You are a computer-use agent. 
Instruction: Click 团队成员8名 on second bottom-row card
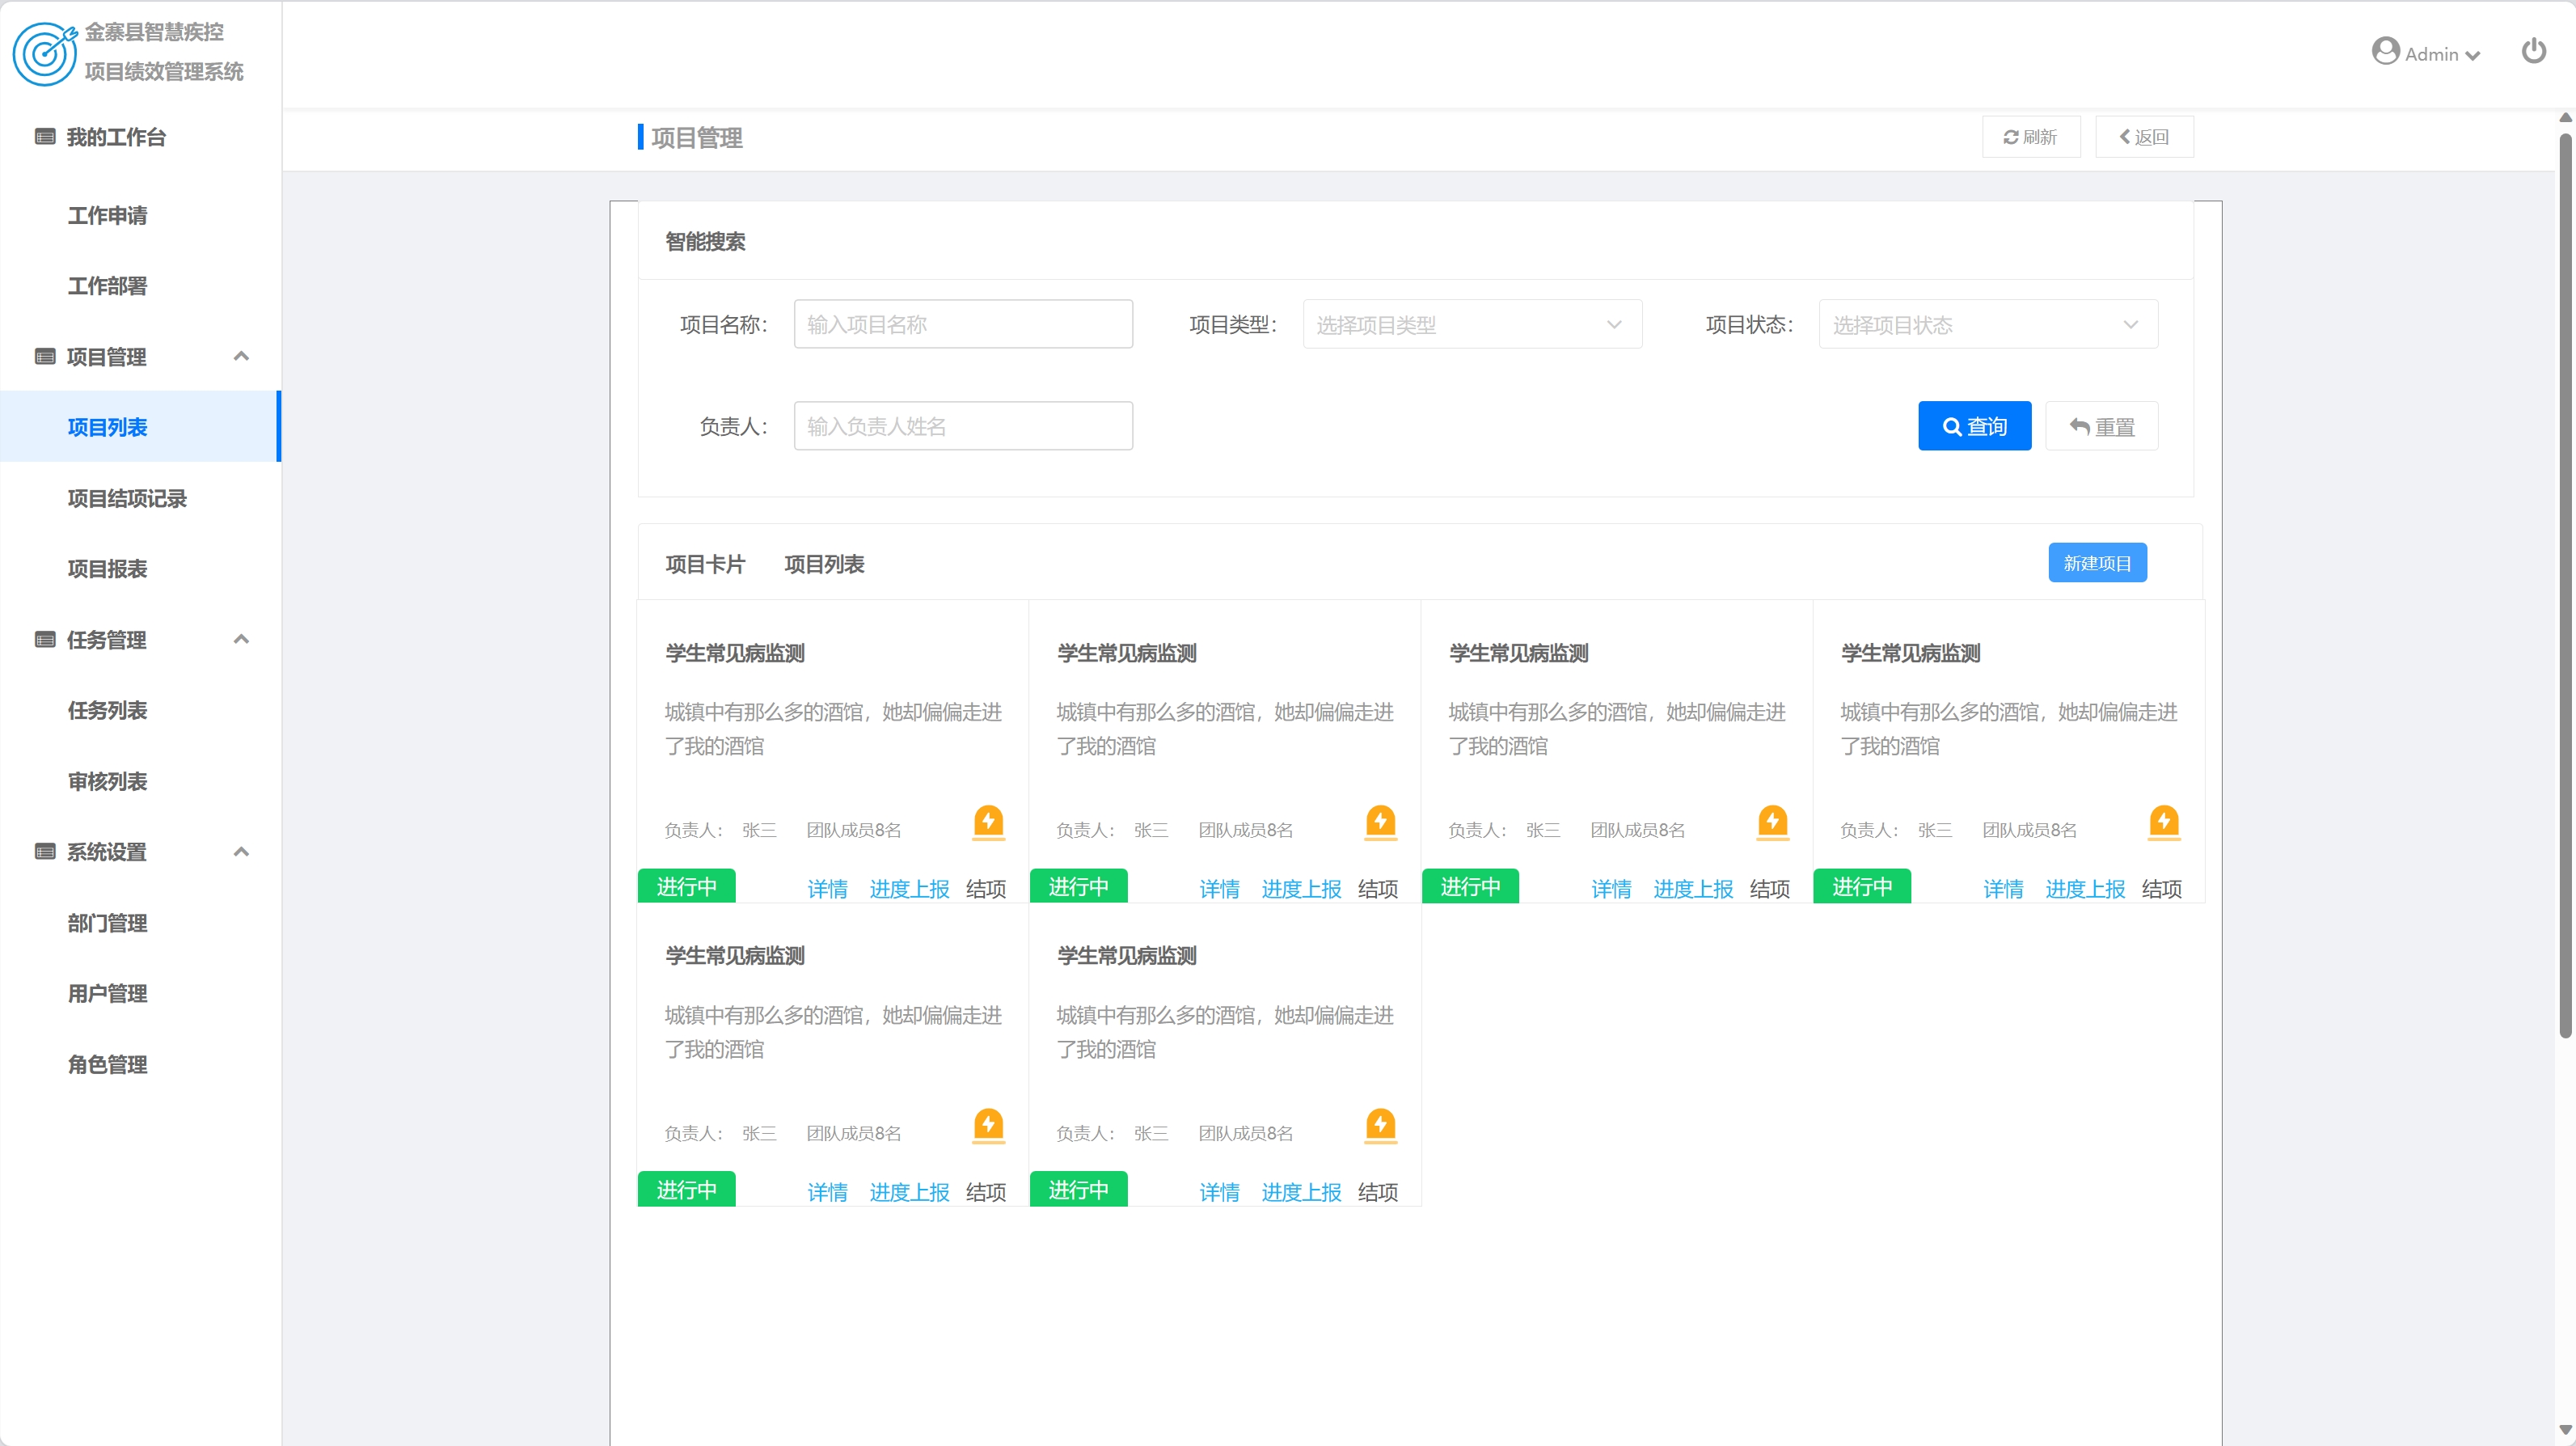pyautogui.click(x=1246, y=1133)
